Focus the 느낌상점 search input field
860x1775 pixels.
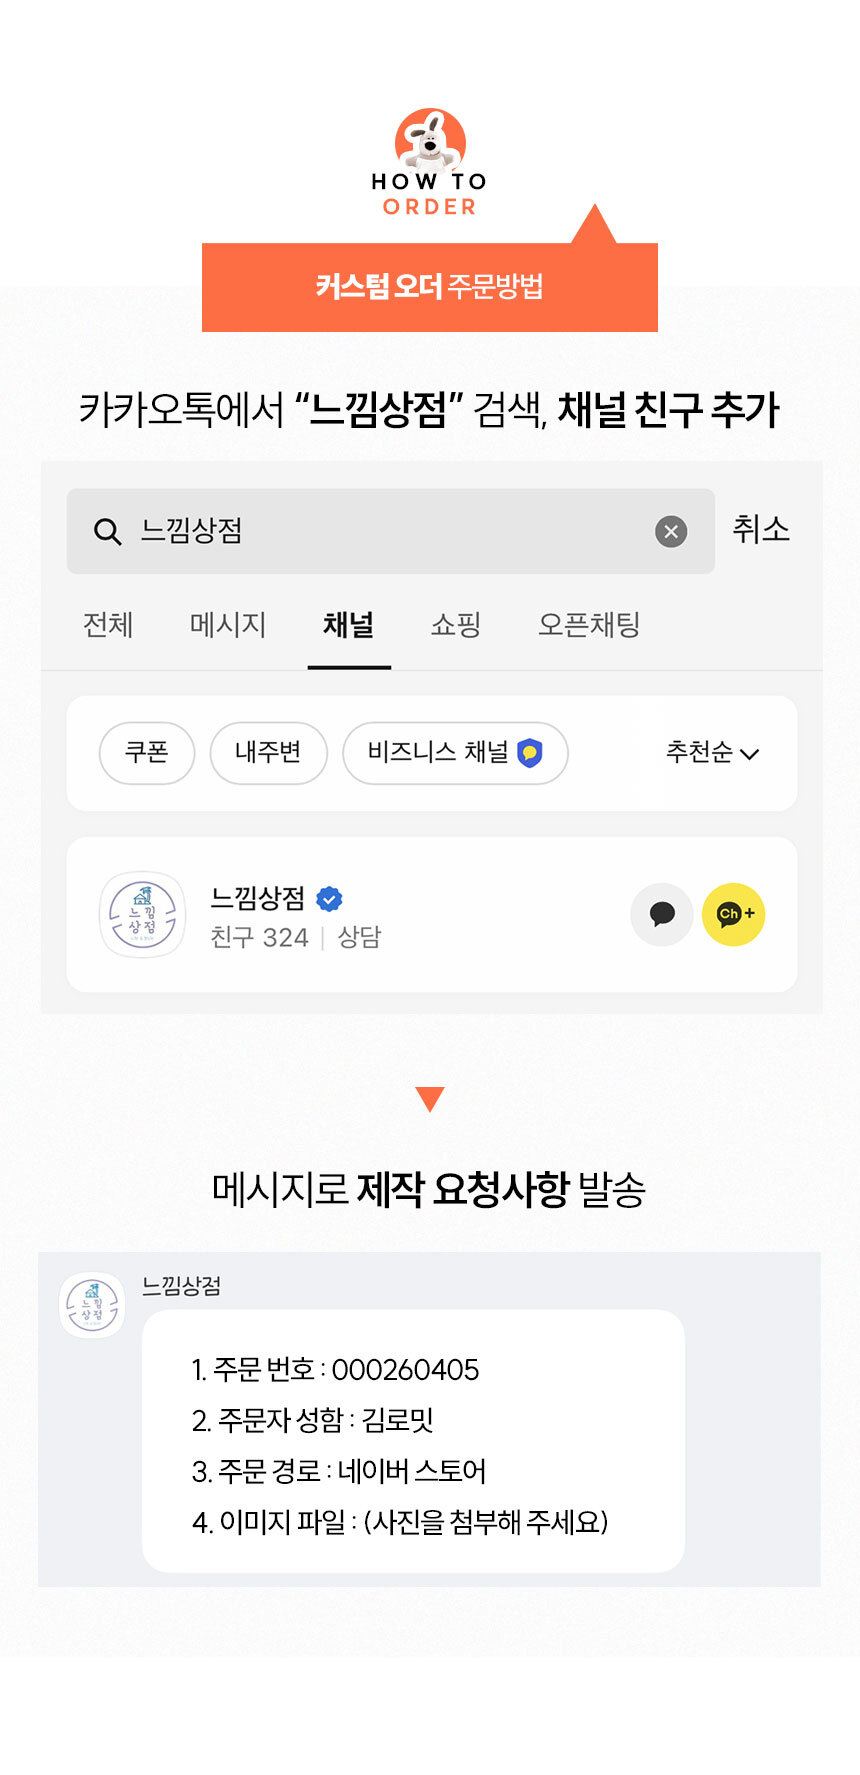[390, 531]
